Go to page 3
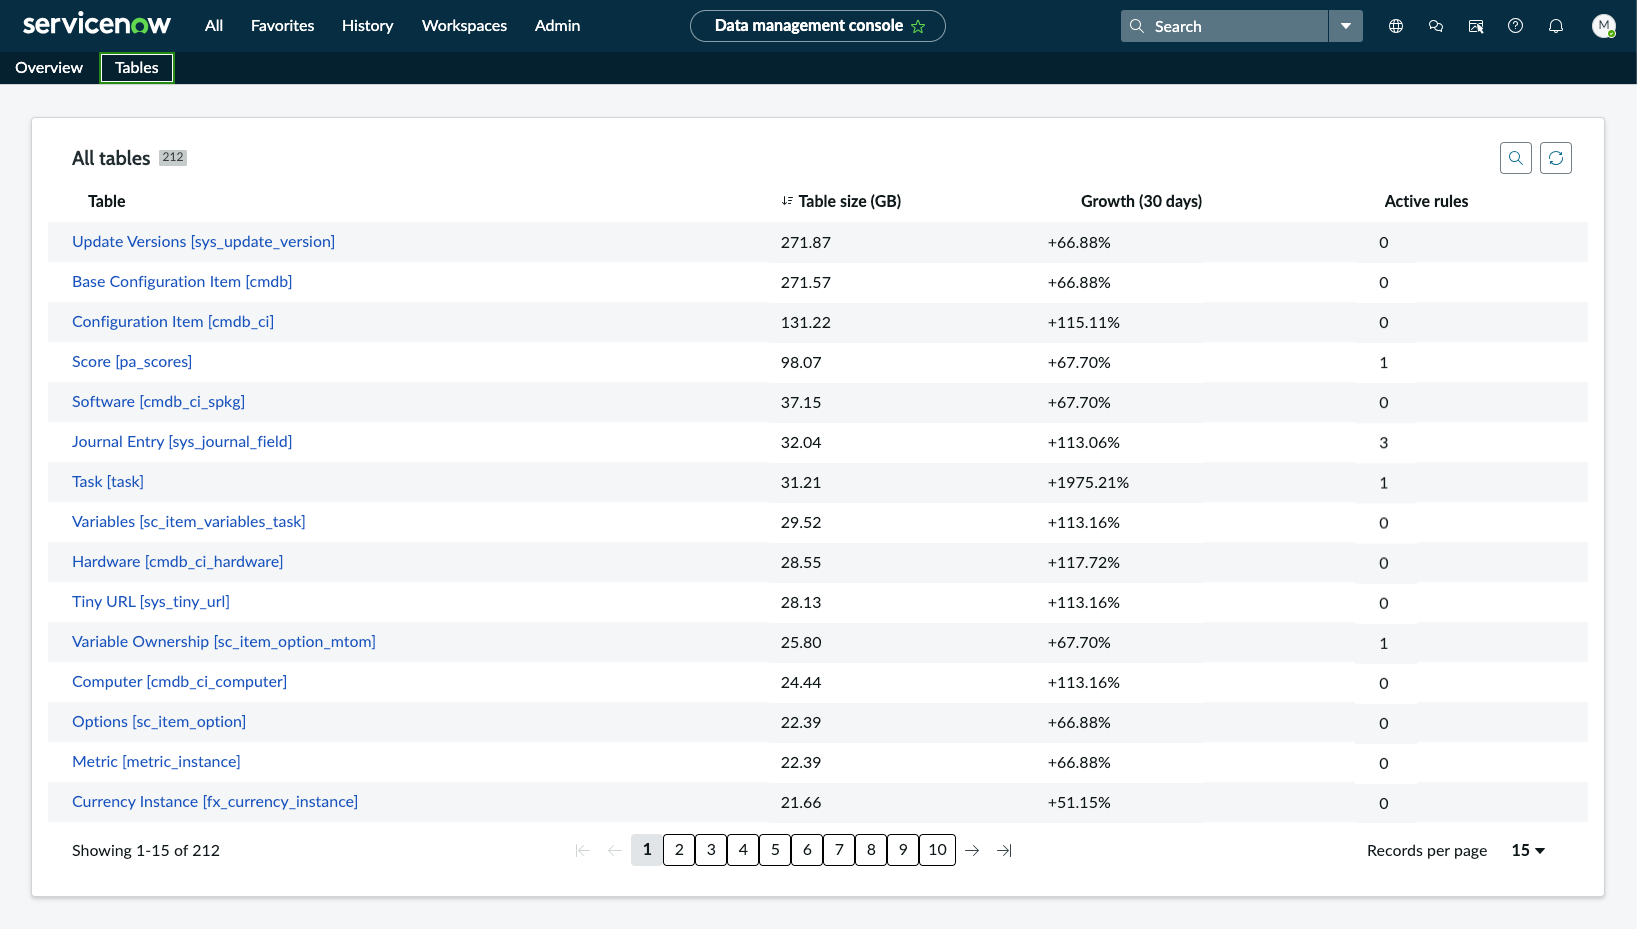Image resolution: width=1637 pixels, height=929 pixels. click(711, 850)
